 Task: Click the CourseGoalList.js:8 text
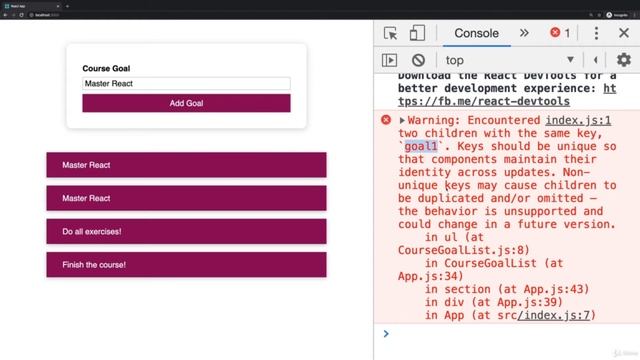[464, 250]
